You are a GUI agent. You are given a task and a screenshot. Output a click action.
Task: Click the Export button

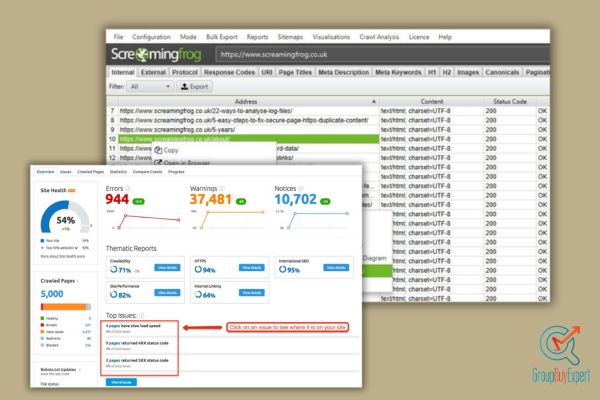[x=194, y=87]
